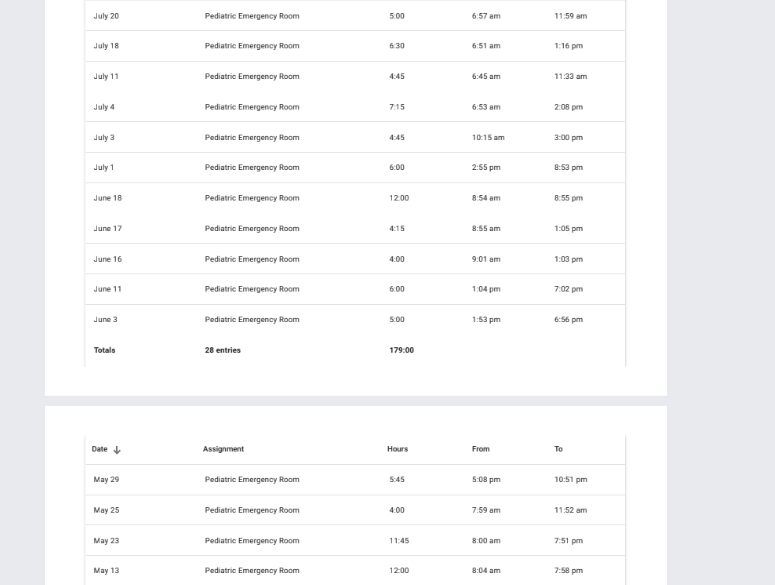Click the July 20 date cell
The image size is (775, 585).
(106, 16)
